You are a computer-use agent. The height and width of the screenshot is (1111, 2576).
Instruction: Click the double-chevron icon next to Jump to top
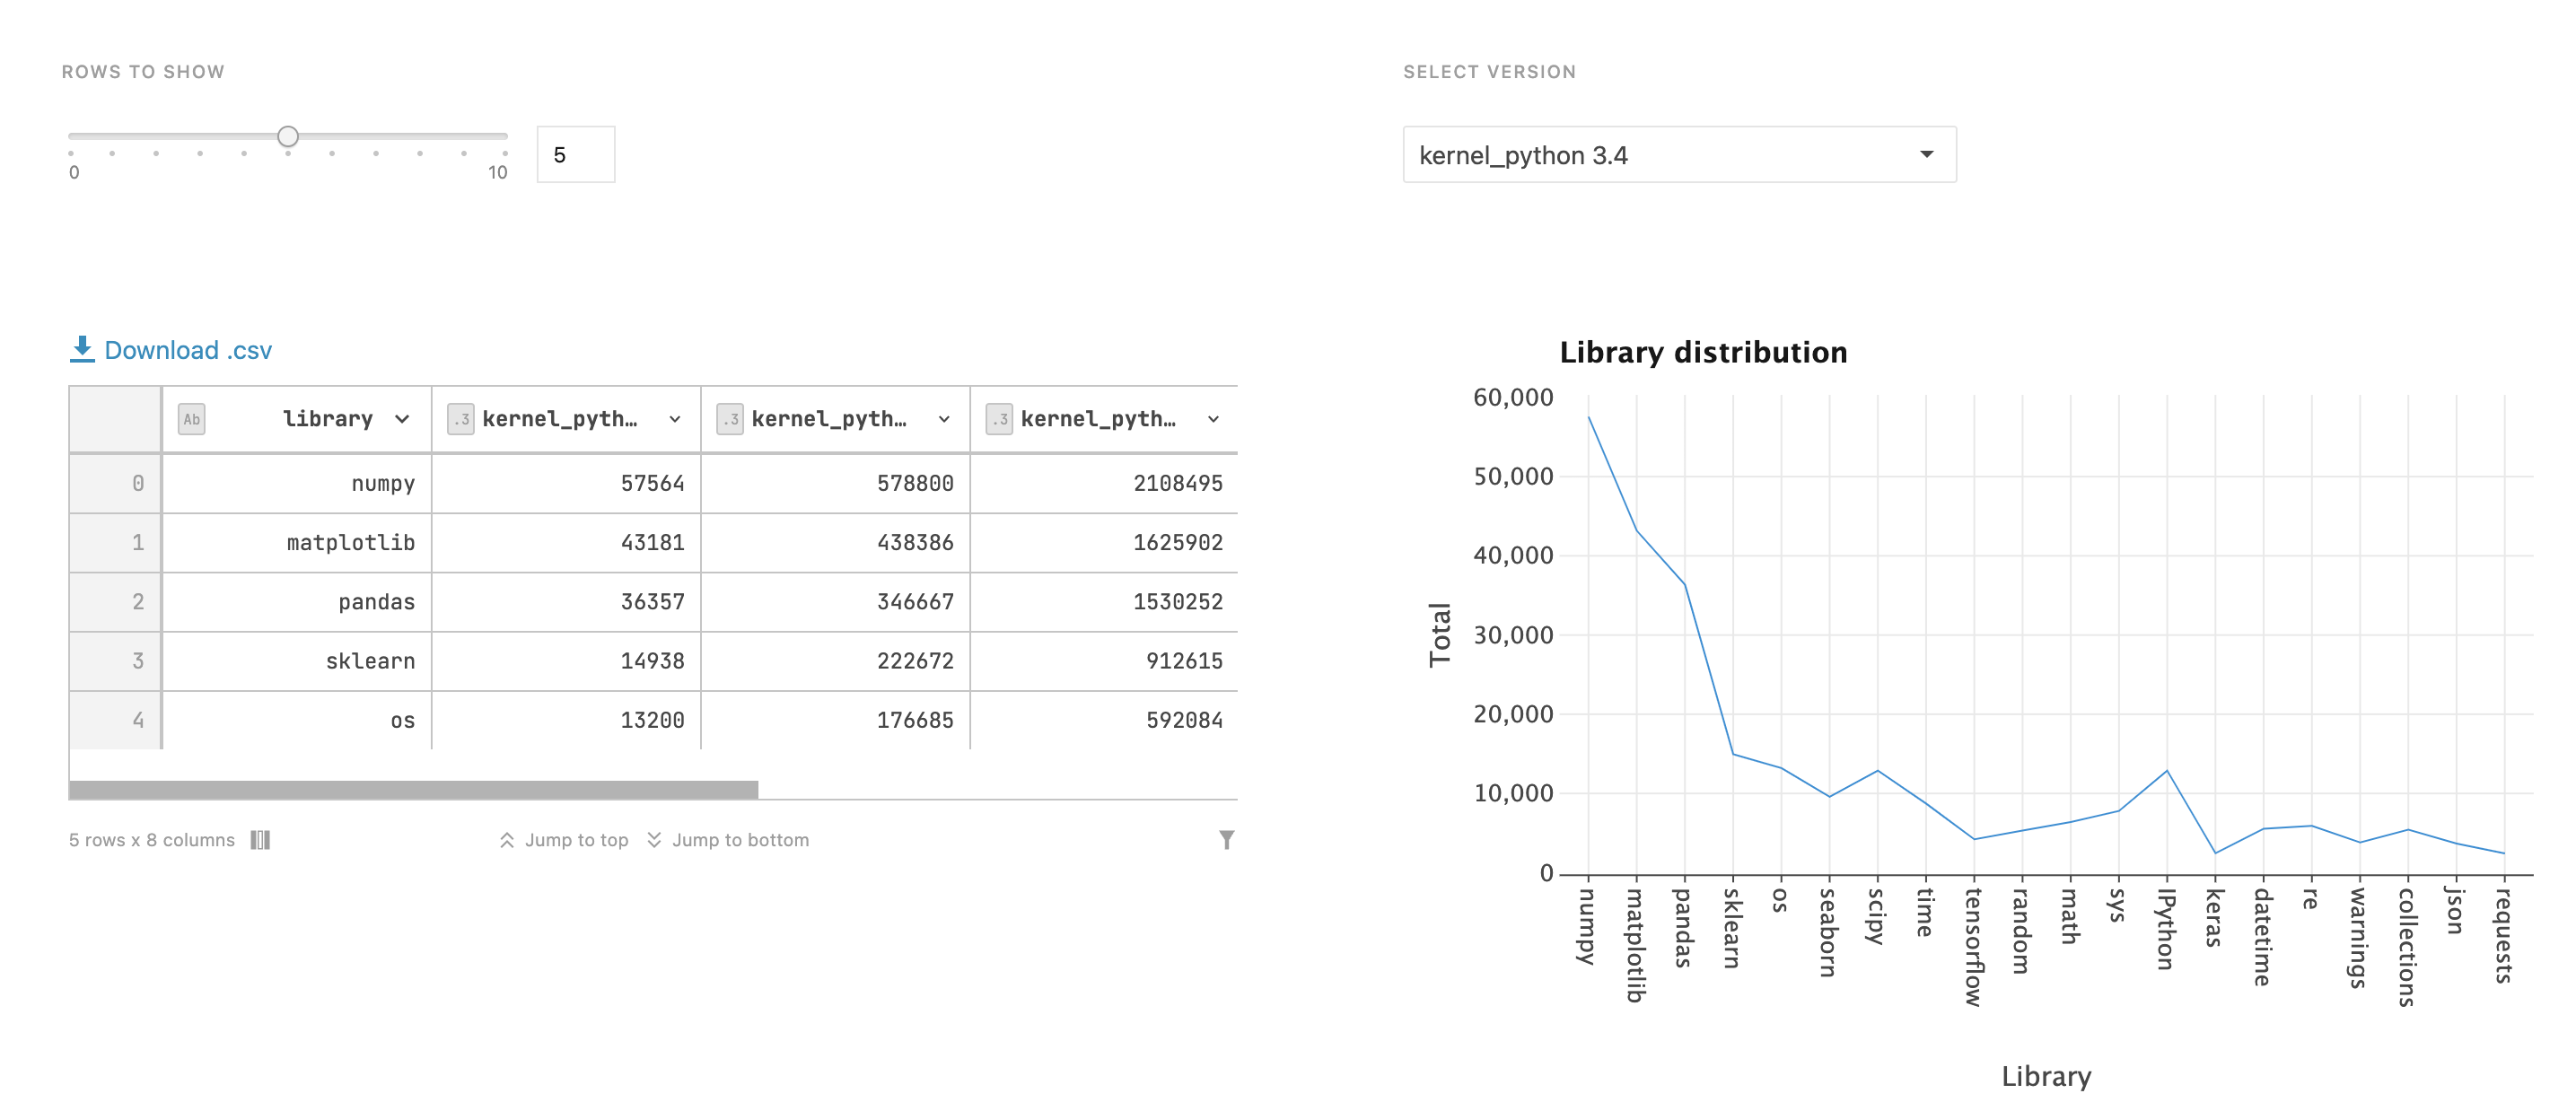[x=506, y=839]
